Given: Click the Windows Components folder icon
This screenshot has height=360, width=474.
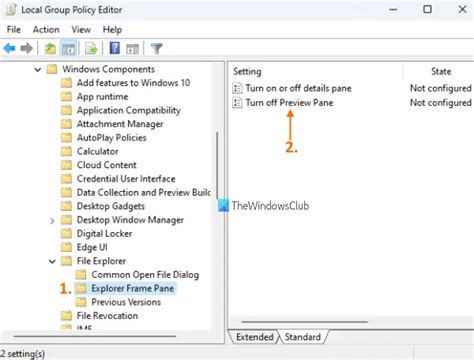Looking at the screenshot, I should [x=52, y=69].
